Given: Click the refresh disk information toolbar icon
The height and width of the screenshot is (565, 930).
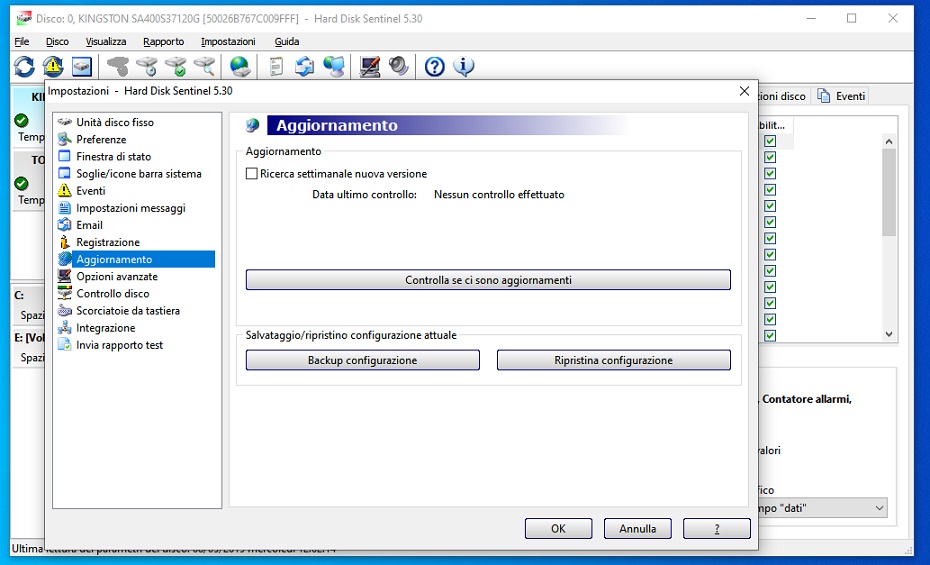Looking at the screenshot, I should click(24, 66).
